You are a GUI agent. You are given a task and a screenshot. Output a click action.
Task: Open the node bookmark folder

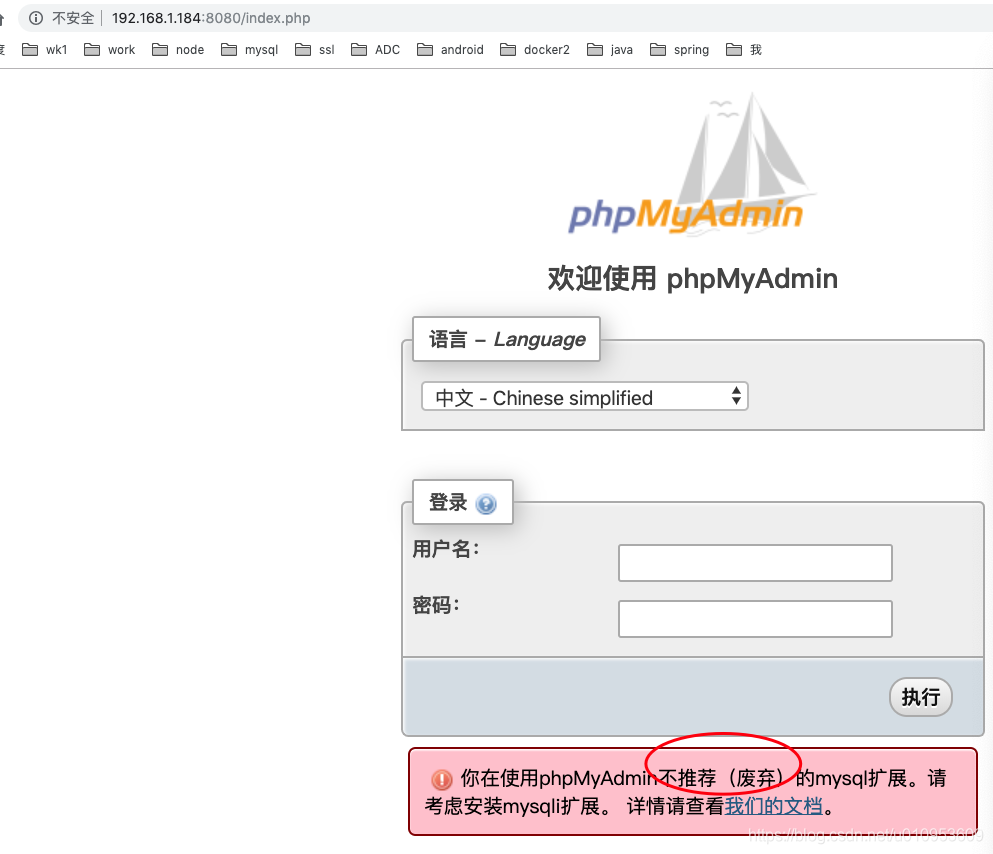[x=178, y=49]
